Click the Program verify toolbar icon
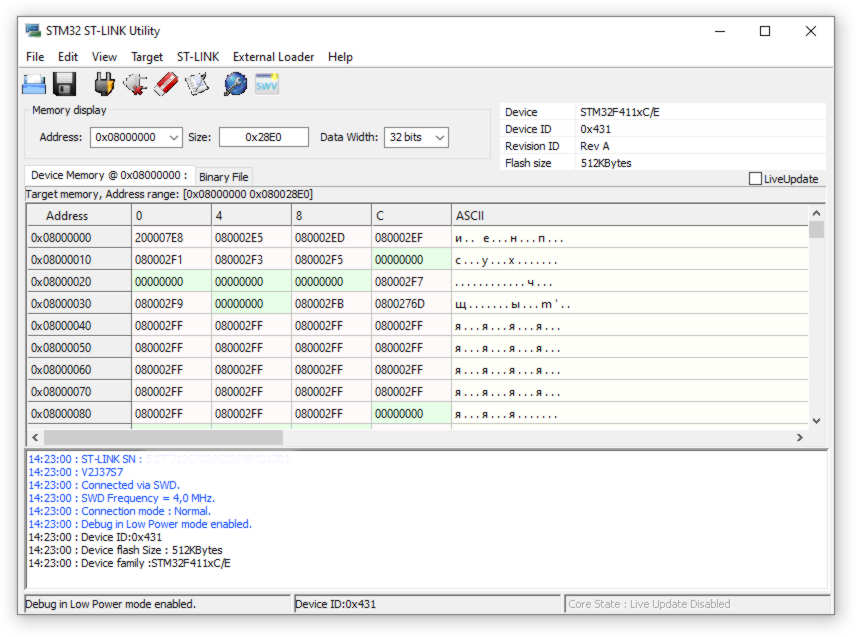The height and width of the screenshot is (637, 856). coord(197,85)
